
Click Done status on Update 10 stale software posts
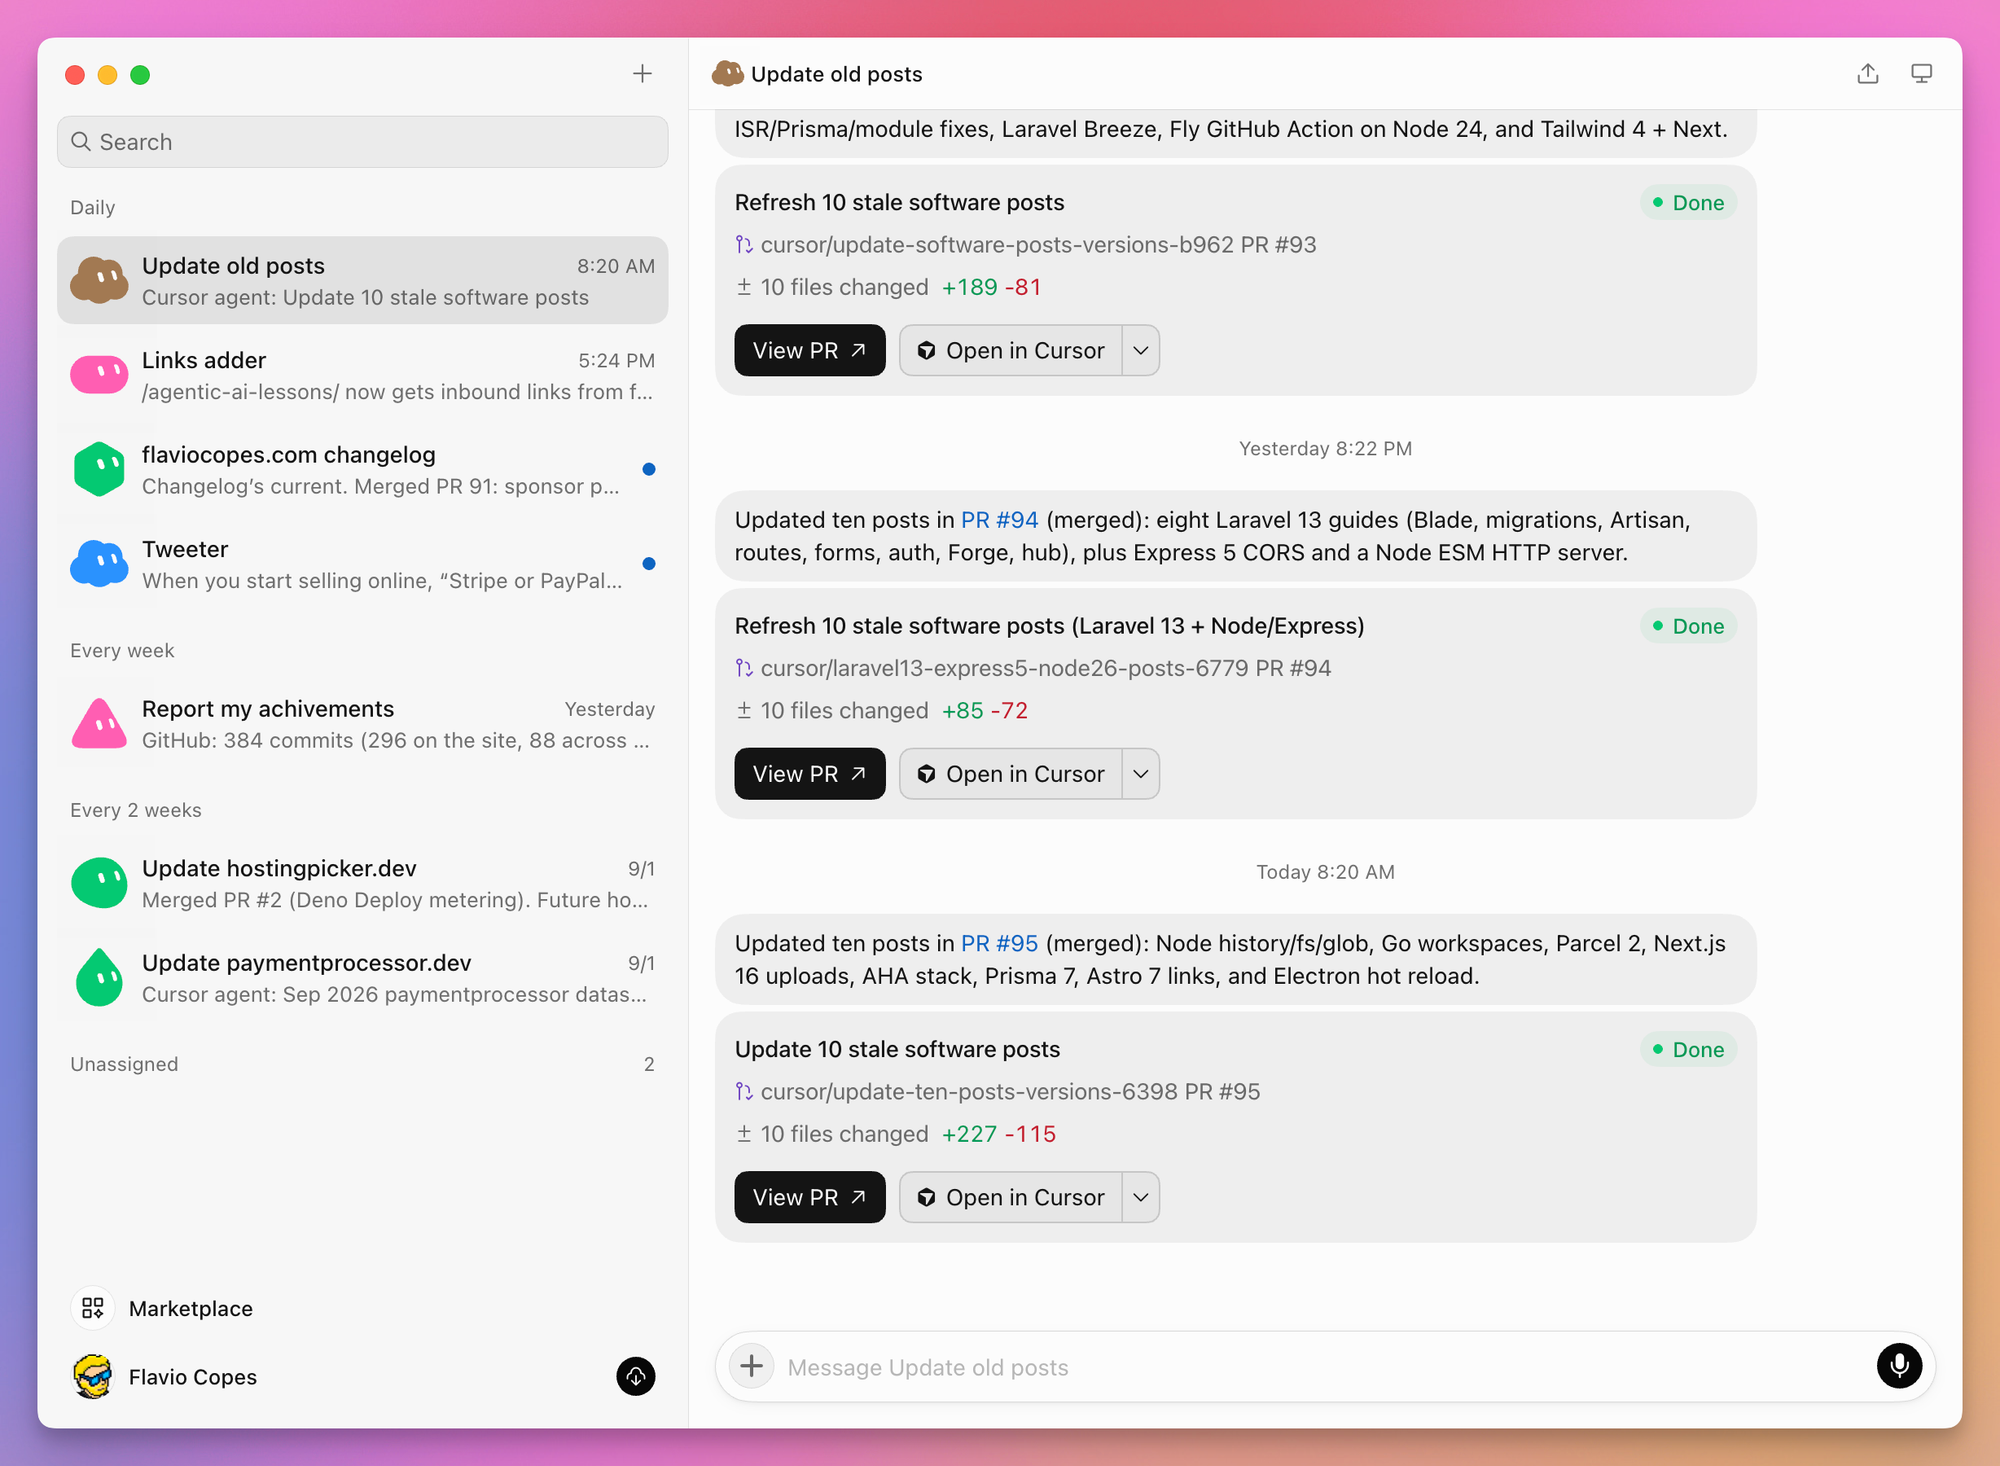1689,1050
